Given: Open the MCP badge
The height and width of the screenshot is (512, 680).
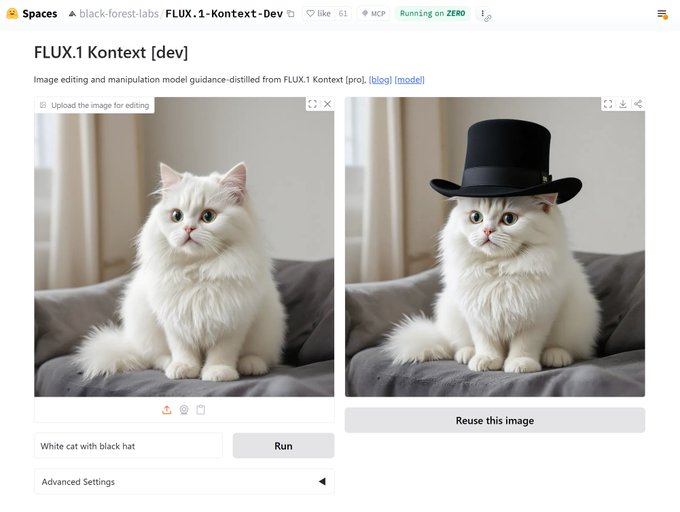Looking at the screenshot, I should [374, 13].
